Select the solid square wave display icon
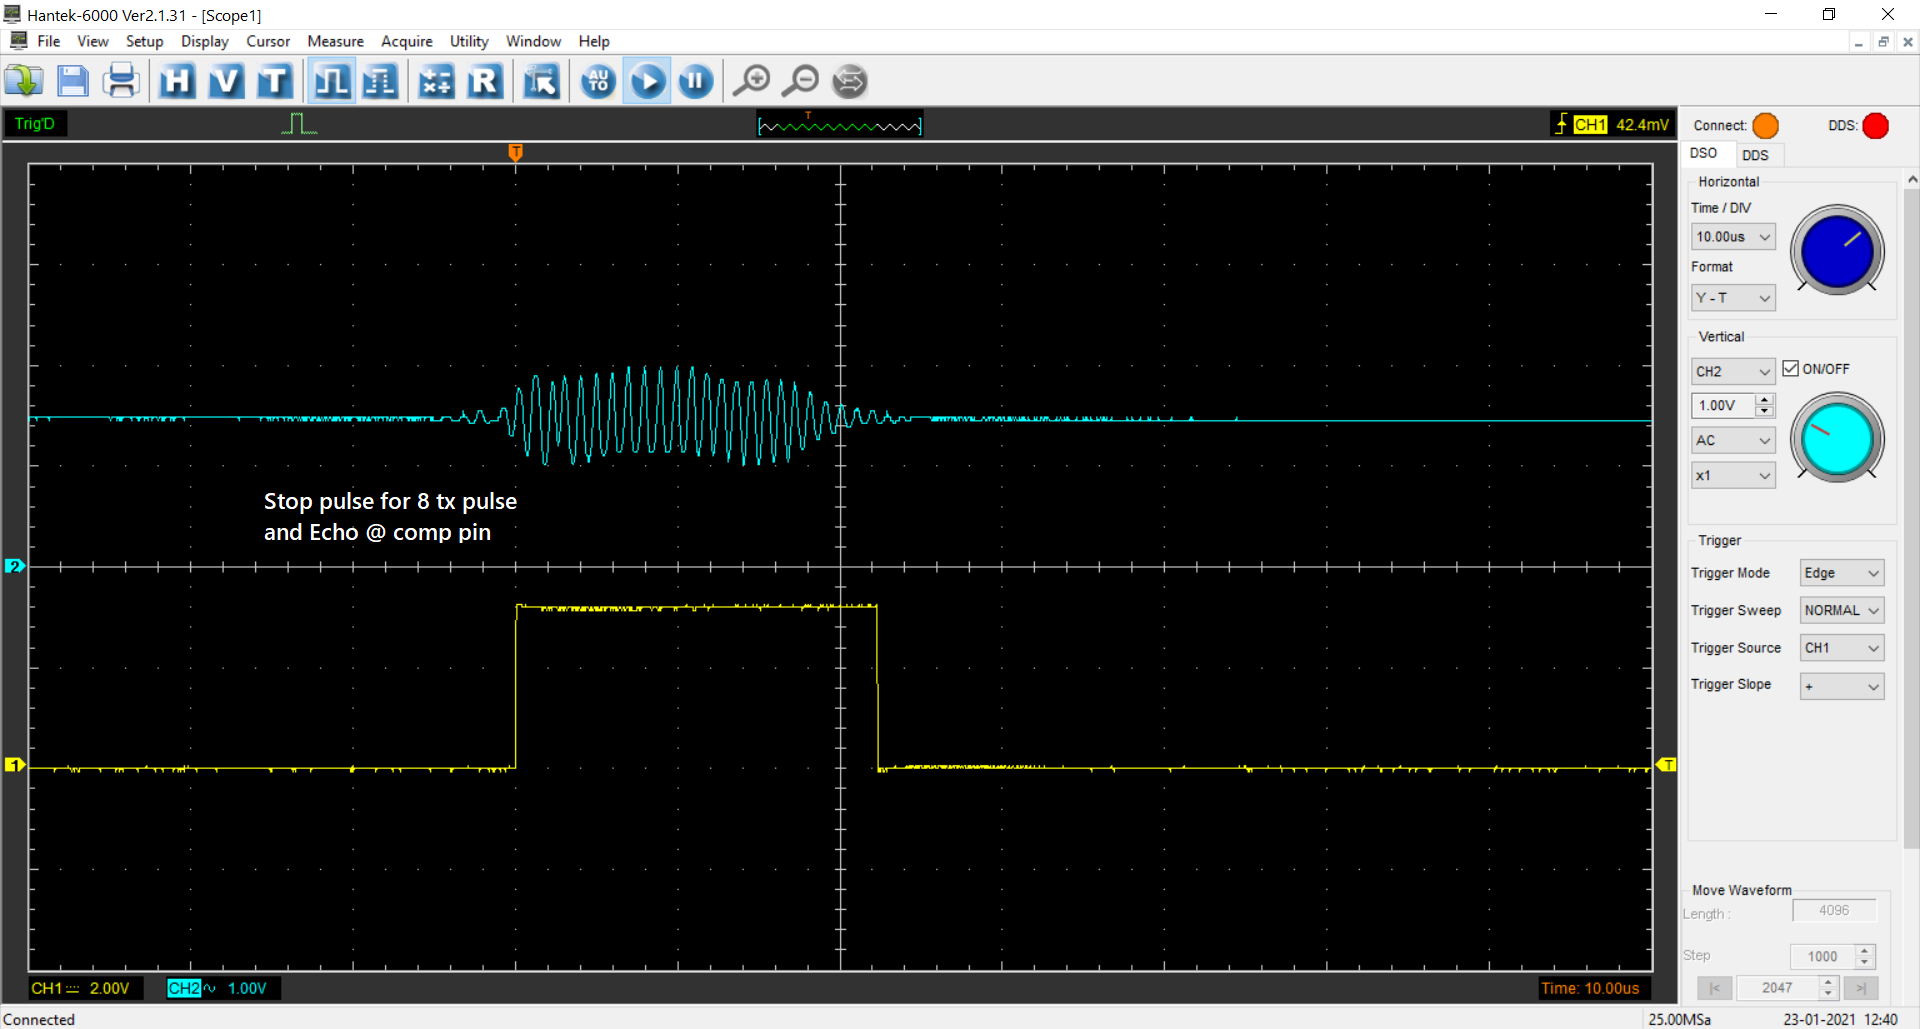Image resolution: width=1920 pixels, height=1029 pixels. pos(332,81)
